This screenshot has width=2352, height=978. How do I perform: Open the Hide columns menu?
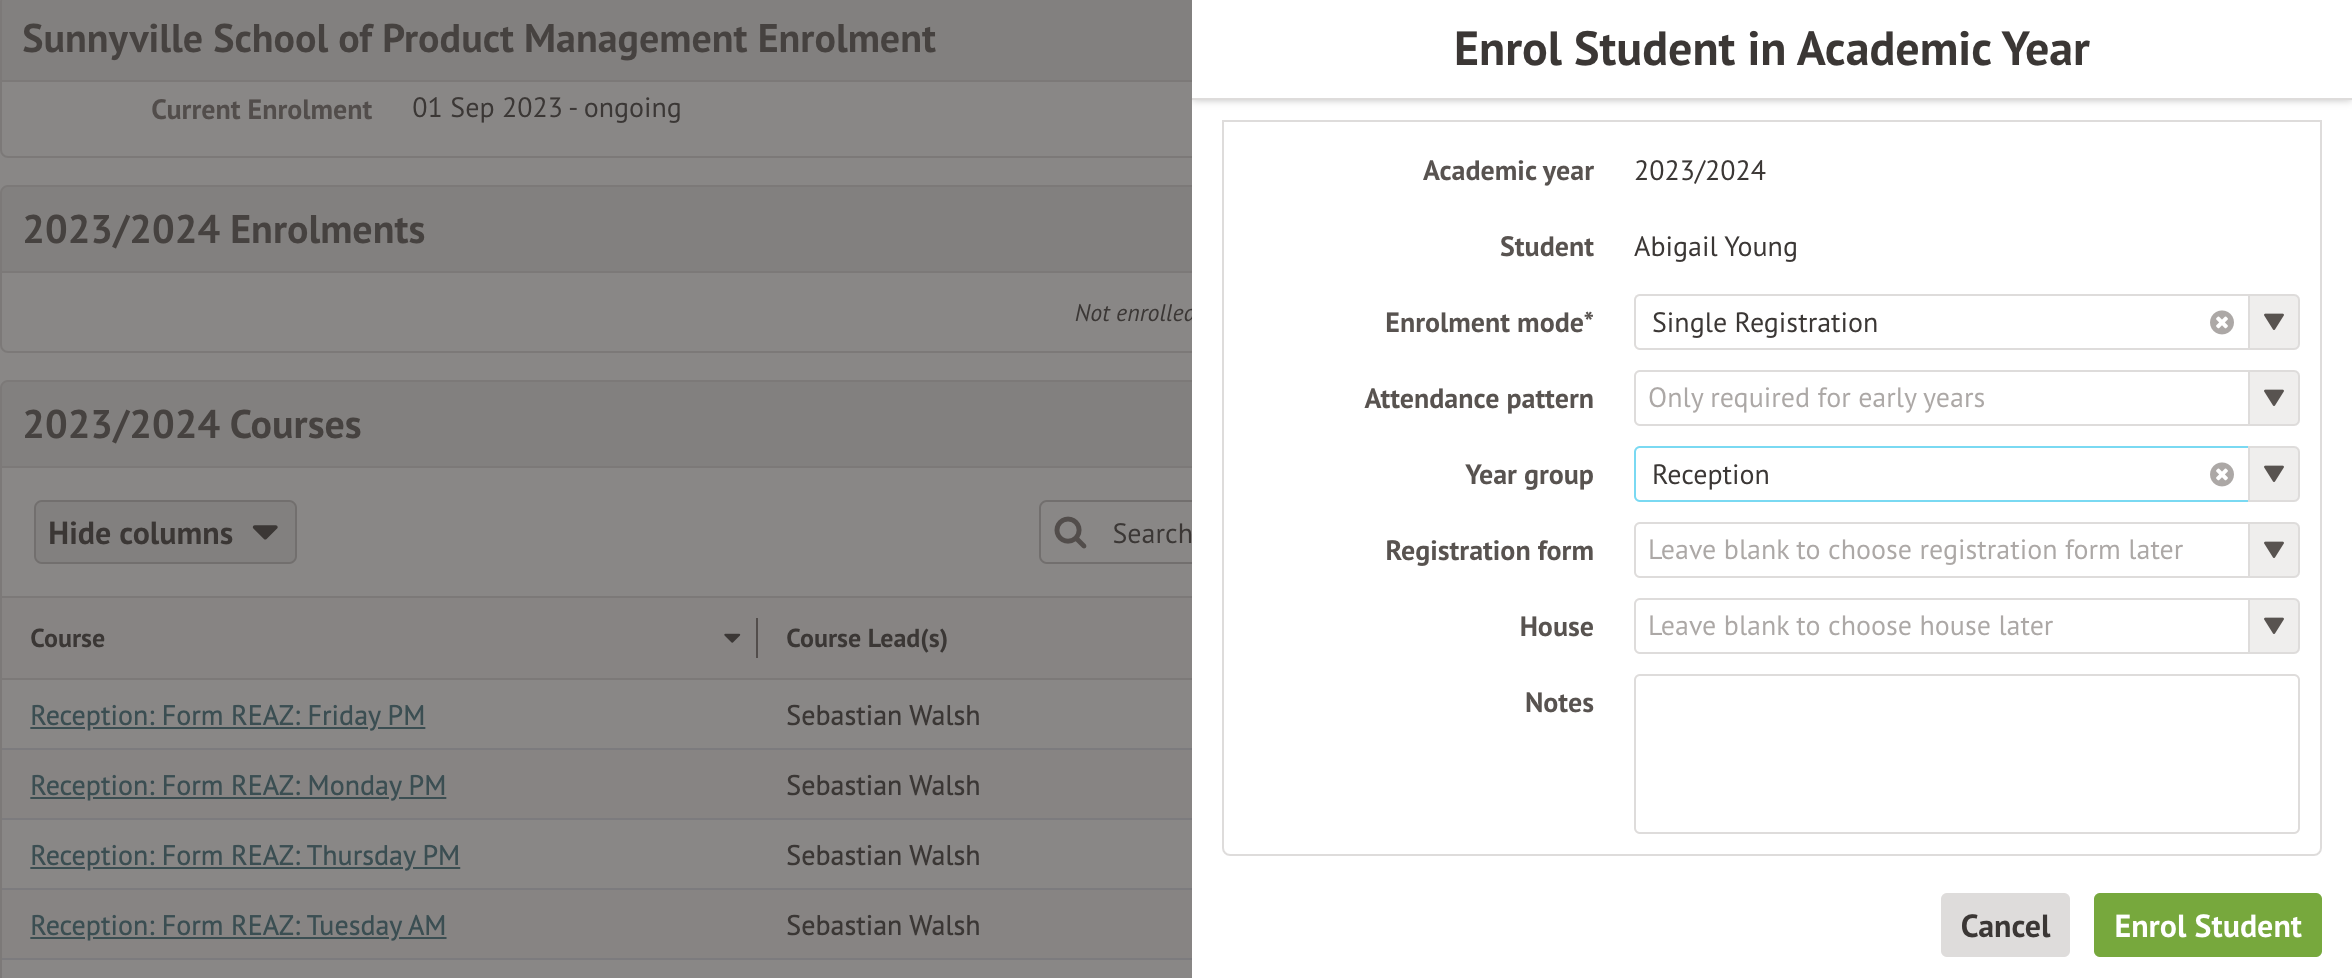165,533
